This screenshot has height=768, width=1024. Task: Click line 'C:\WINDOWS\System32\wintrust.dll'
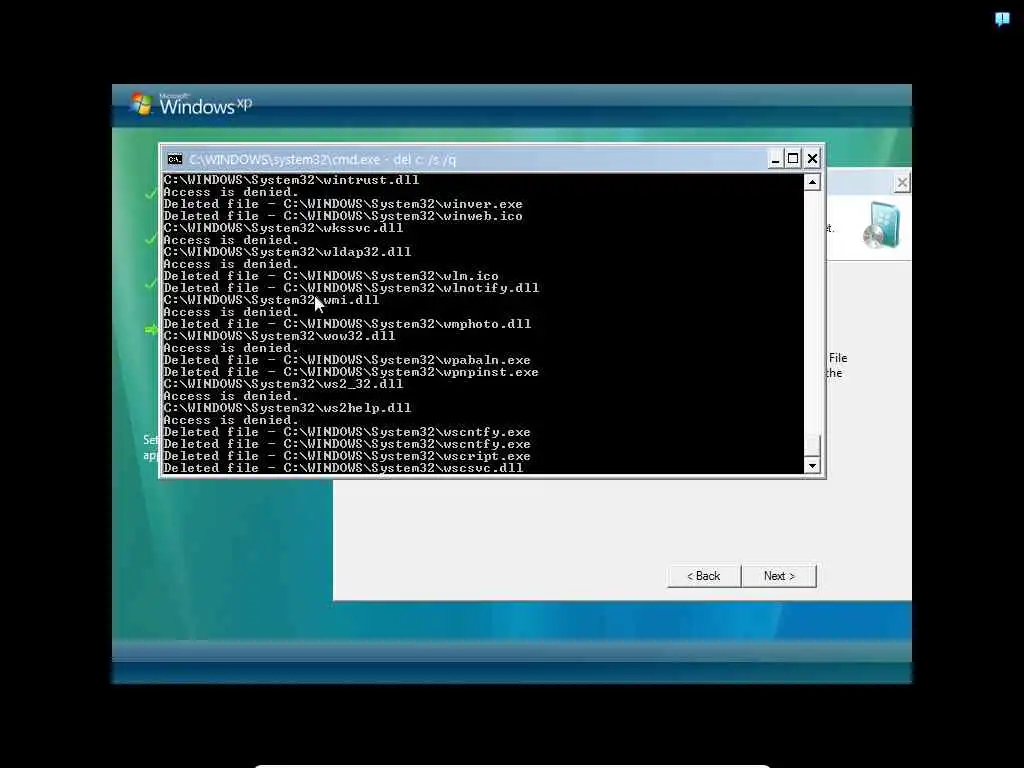click(291, 180)
